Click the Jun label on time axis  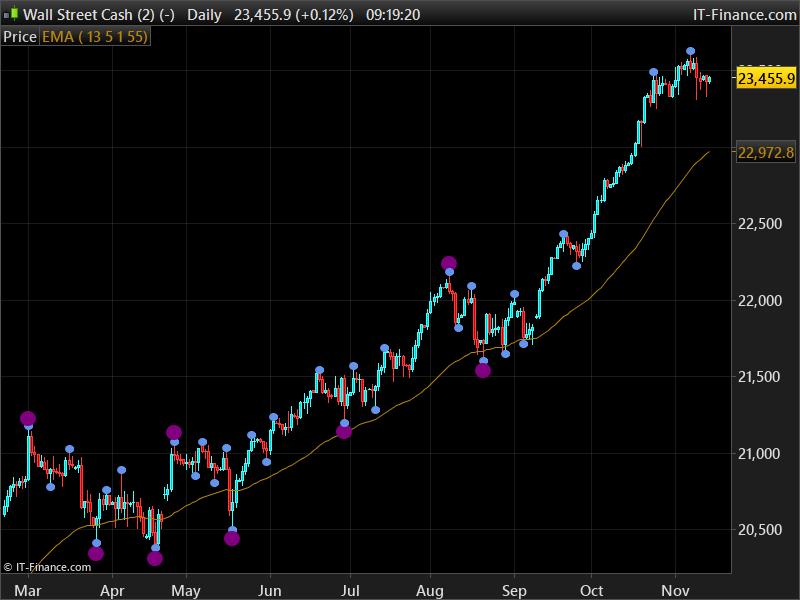coord(269,590)
